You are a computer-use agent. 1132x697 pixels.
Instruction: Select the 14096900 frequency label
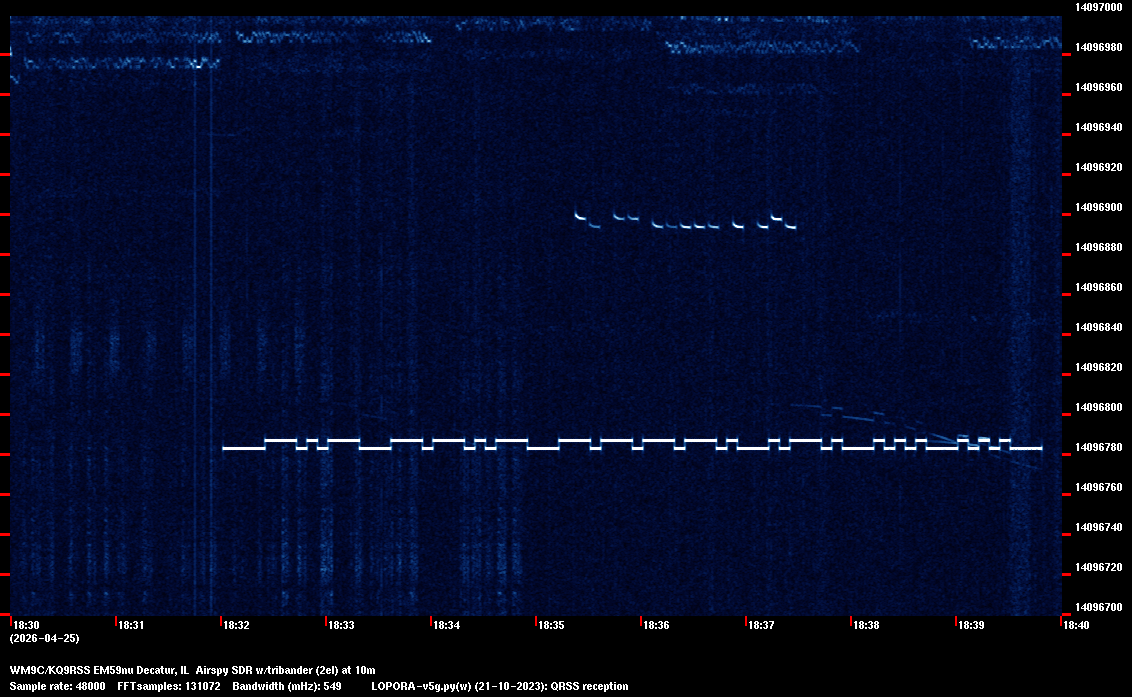coord(1098,207)
